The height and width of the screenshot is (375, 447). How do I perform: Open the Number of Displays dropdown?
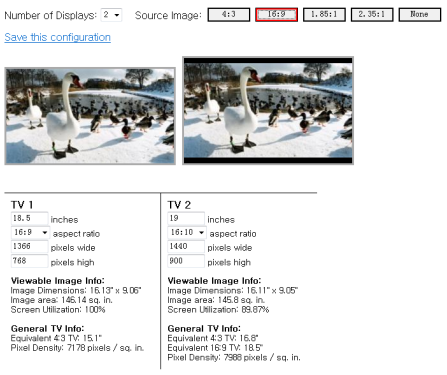(x=111, y=15)
